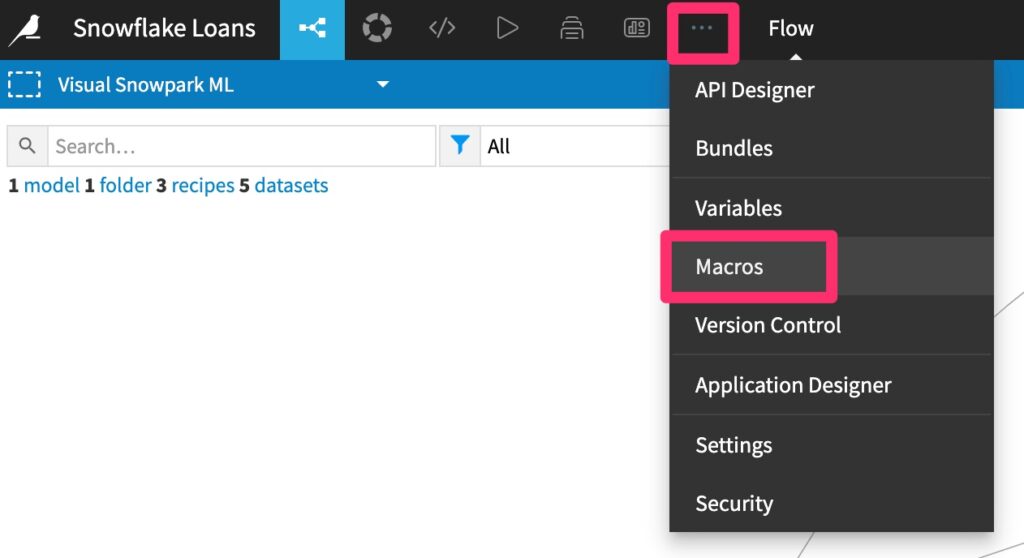Click the blue filter funnel icon

tap(460, 146)
